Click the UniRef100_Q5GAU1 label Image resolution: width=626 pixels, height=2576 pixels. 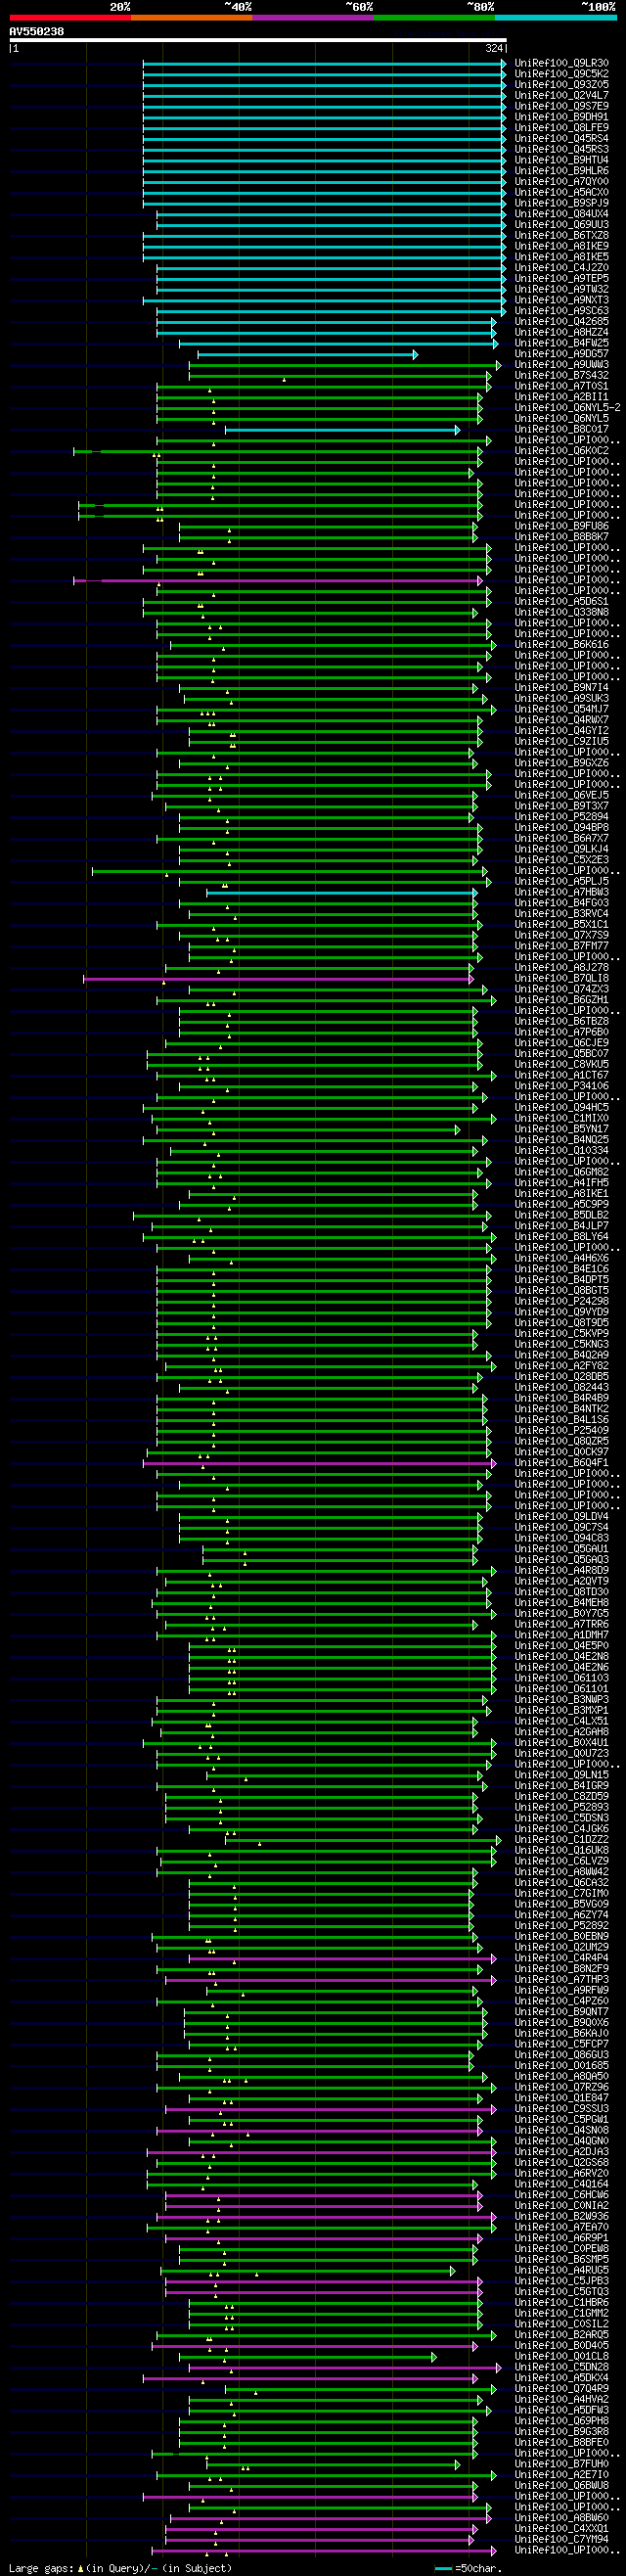(x=561, y=1549)
